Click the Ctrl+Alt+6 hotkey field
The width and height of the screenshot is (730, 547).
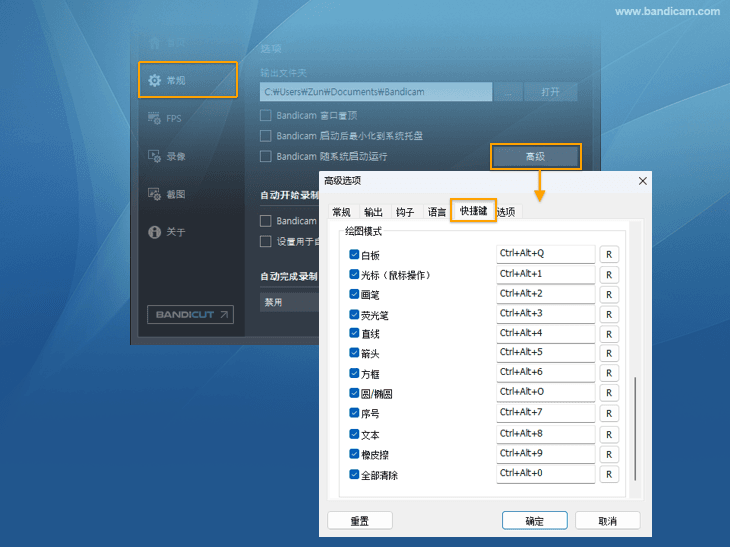click(x=546, y=372)
